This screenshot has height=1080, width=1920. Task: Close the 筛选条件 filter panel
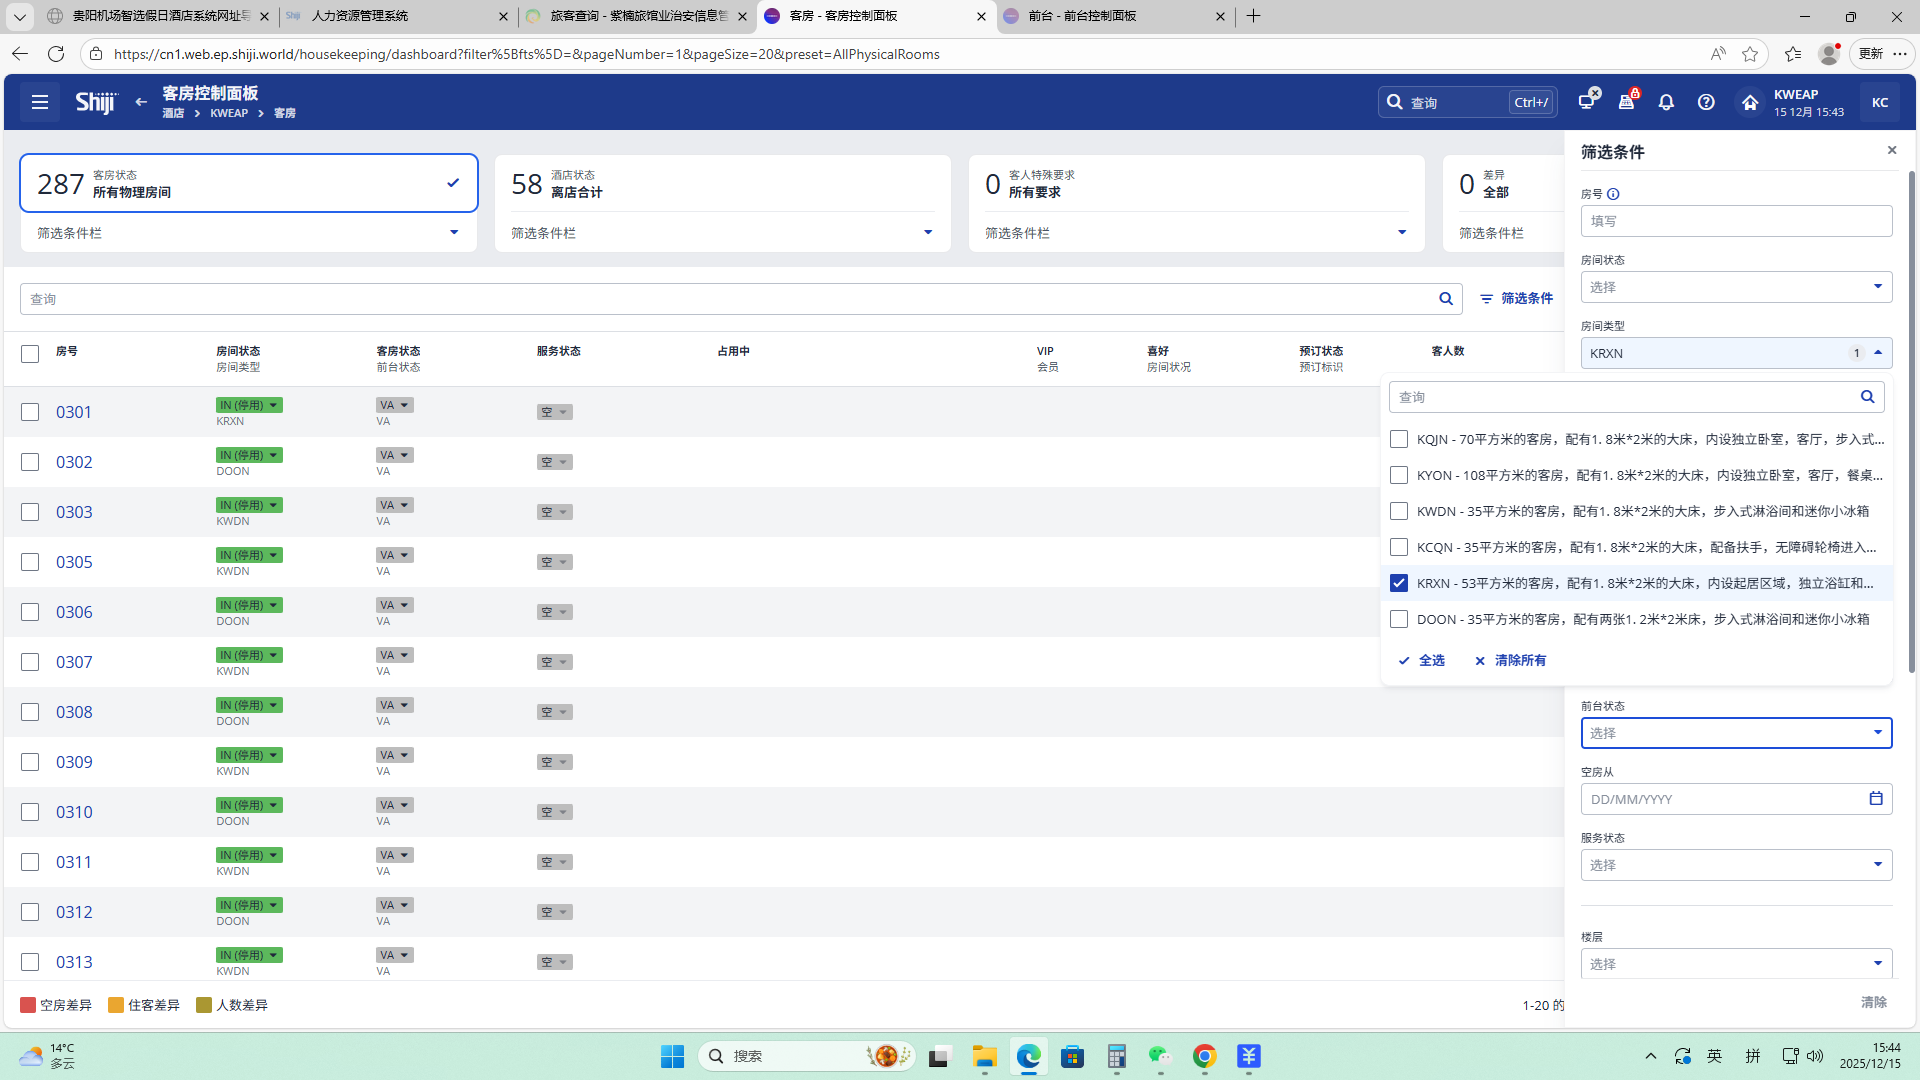point(1892,150)
